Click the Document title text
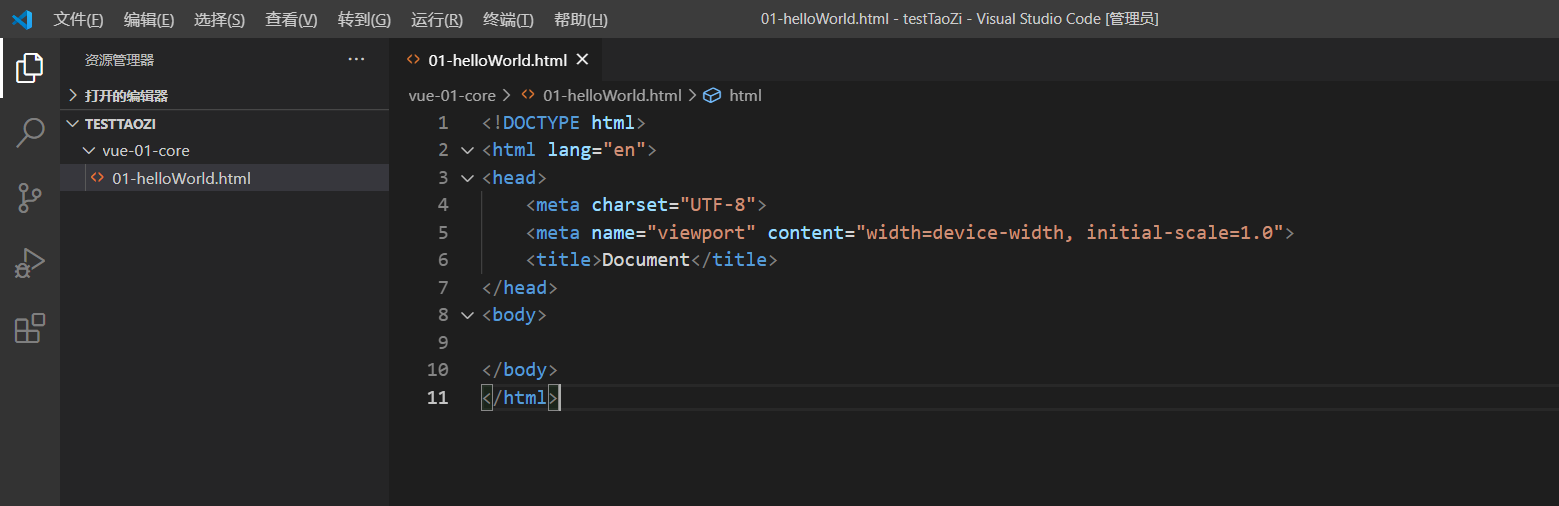The image size is (1559, 506). [x=646, y=260]
